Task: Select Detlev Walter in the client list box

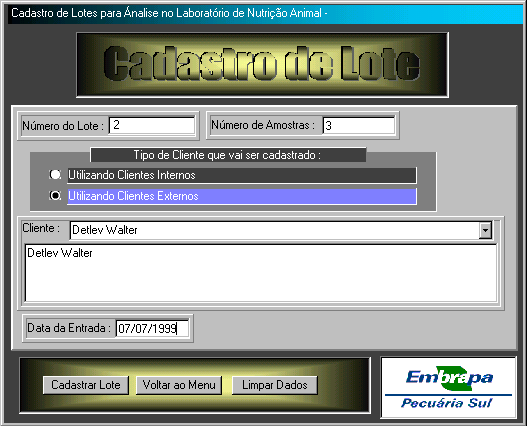Action: (59, 253)
